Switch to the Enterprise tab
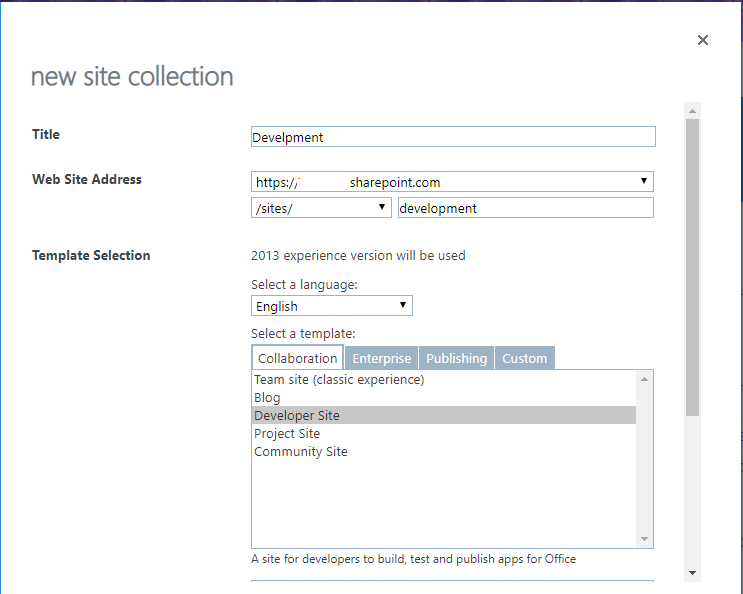743x594 pixels. click(x=382, y=358)
